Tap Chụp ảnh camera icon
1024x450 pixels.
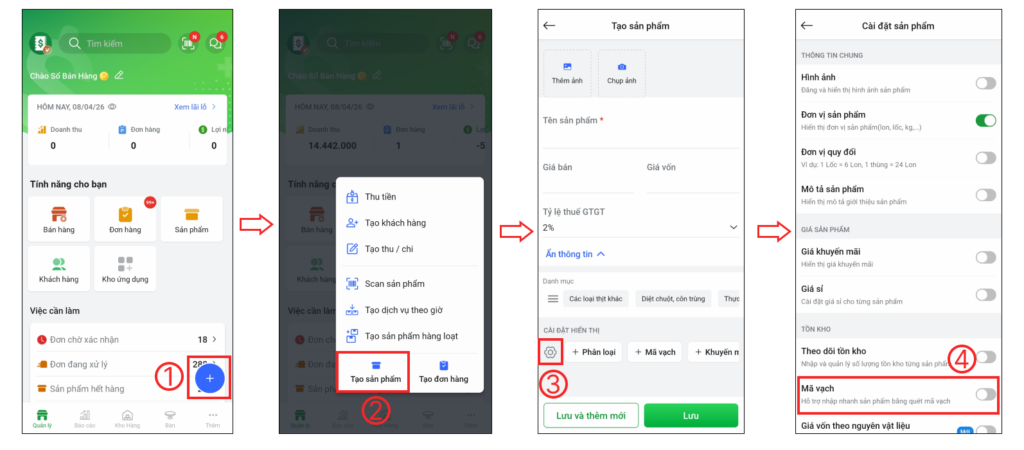pyautogui.click(x=622, y=74)
